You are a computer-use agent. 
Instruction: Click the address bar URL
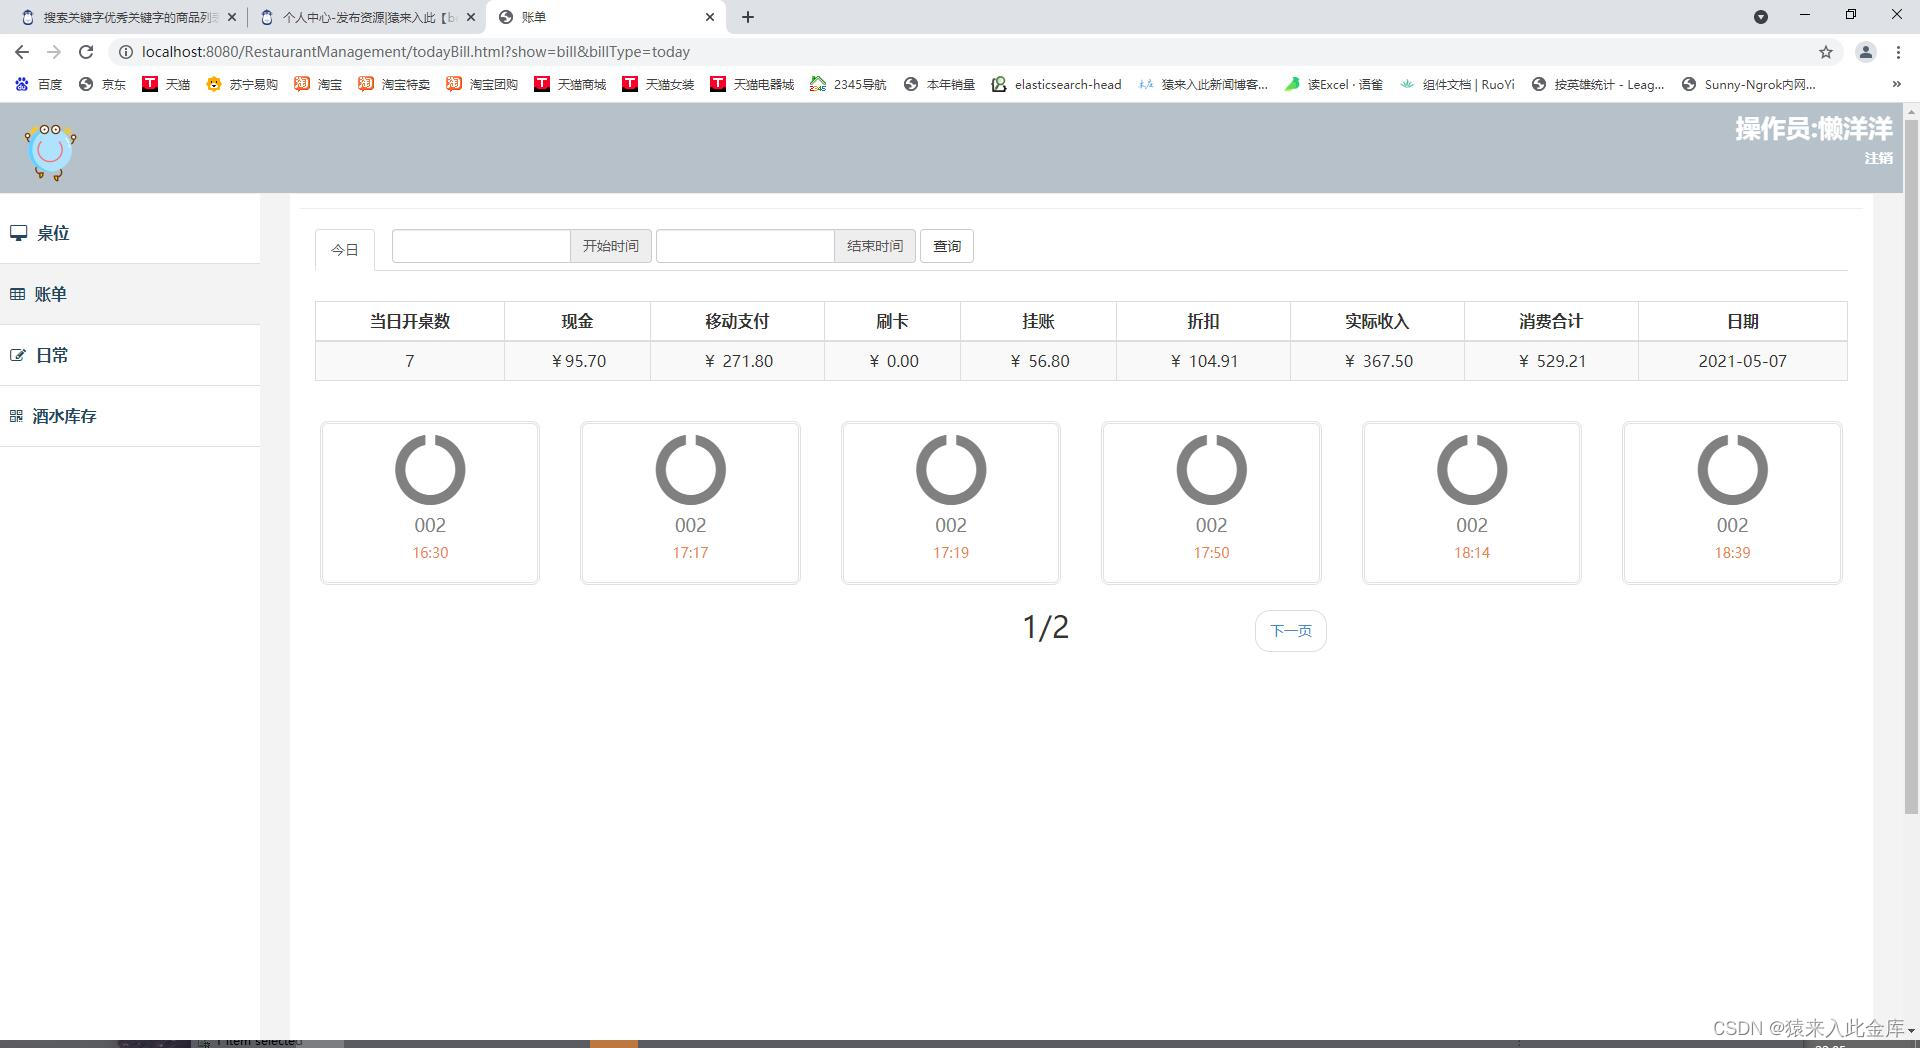(x=416, y=52)
